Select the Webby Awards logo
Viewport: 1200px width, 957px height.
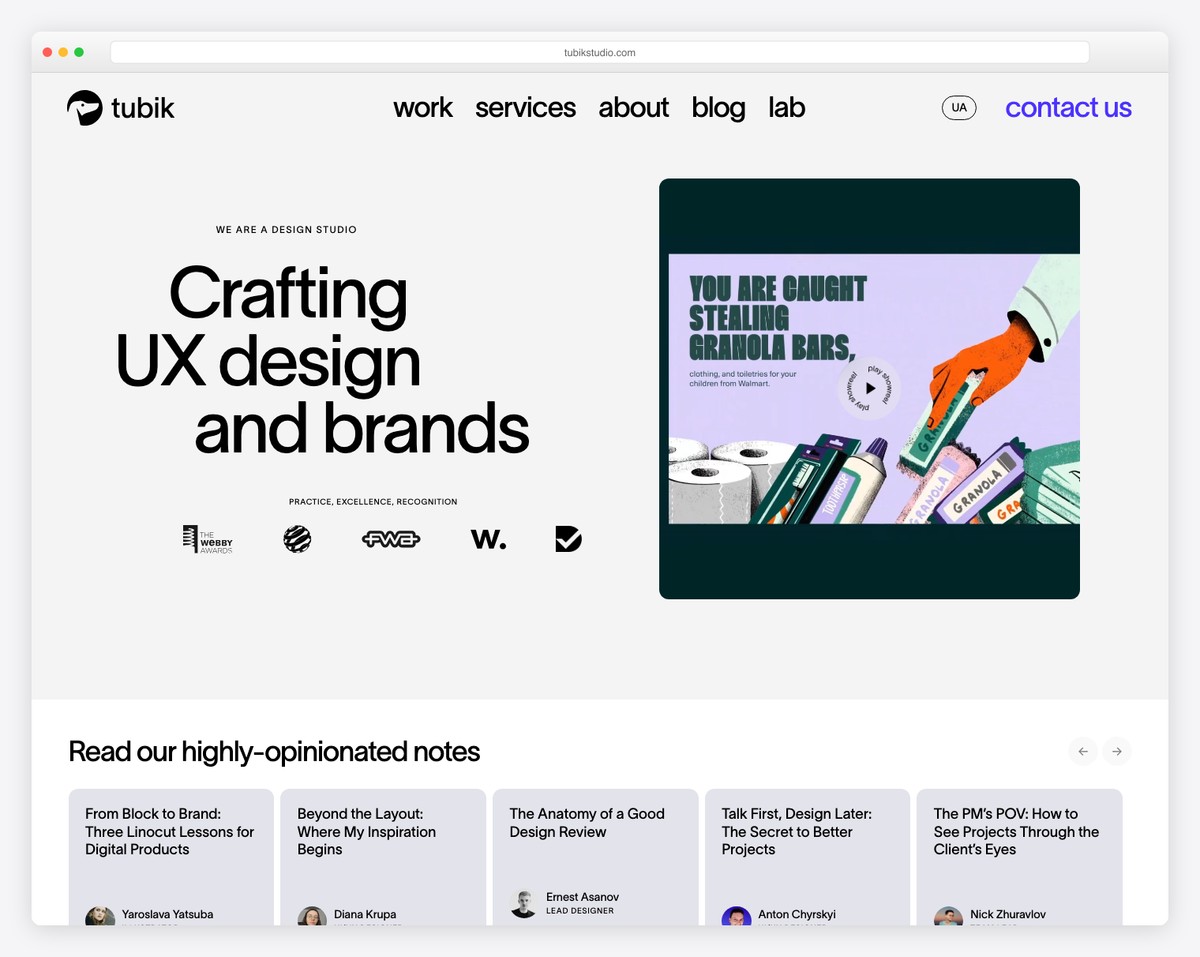coord(208,538)
